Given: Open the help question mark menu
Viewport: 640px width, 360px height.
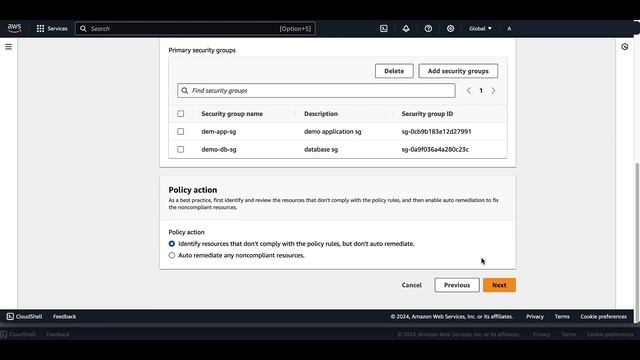Looking at the screenshot, I should tap(428, 29).
